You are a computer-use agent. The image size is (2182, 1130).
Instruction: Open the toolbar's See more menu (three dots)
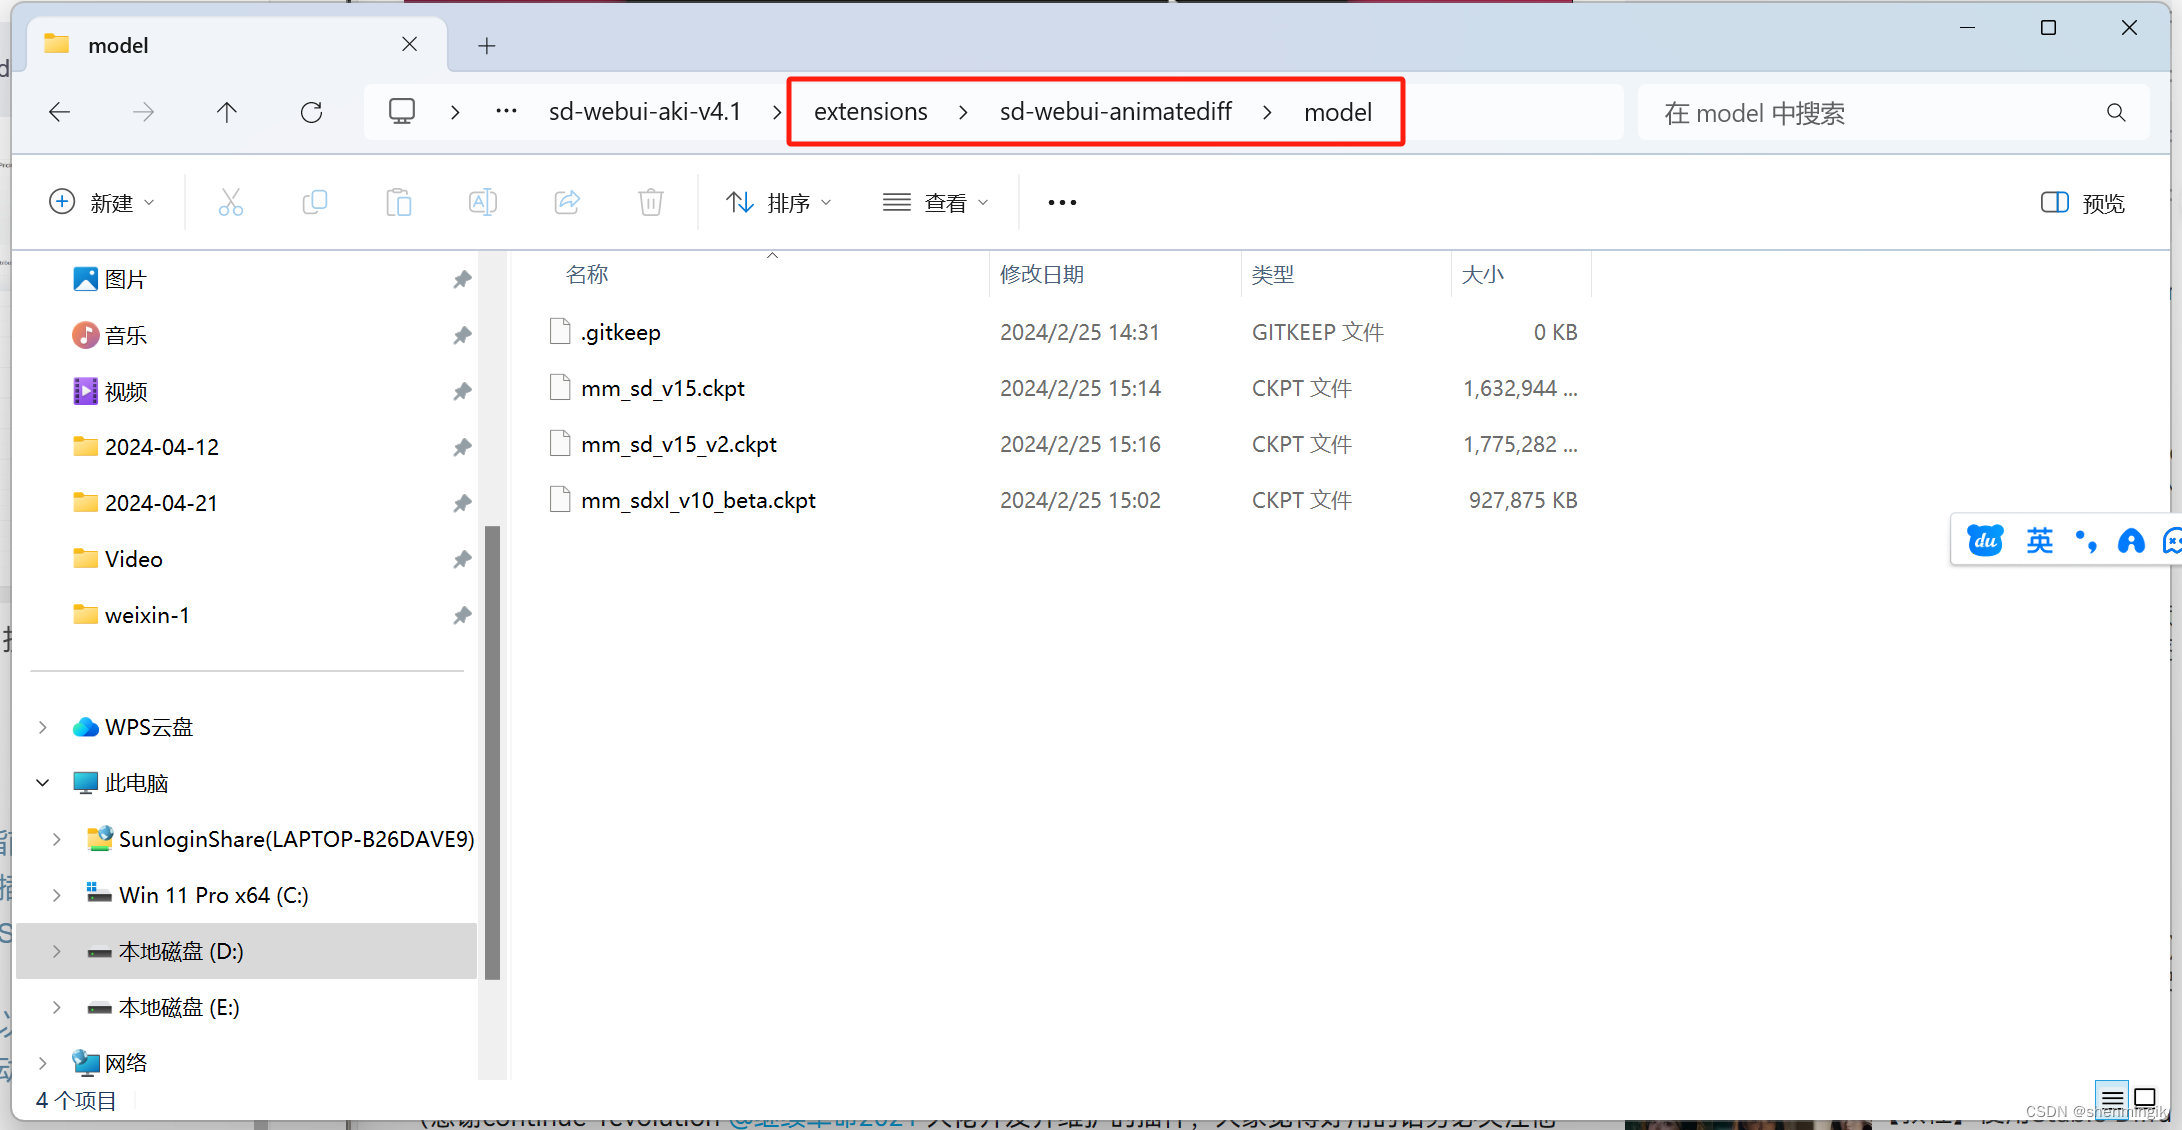pos(1062,202)
